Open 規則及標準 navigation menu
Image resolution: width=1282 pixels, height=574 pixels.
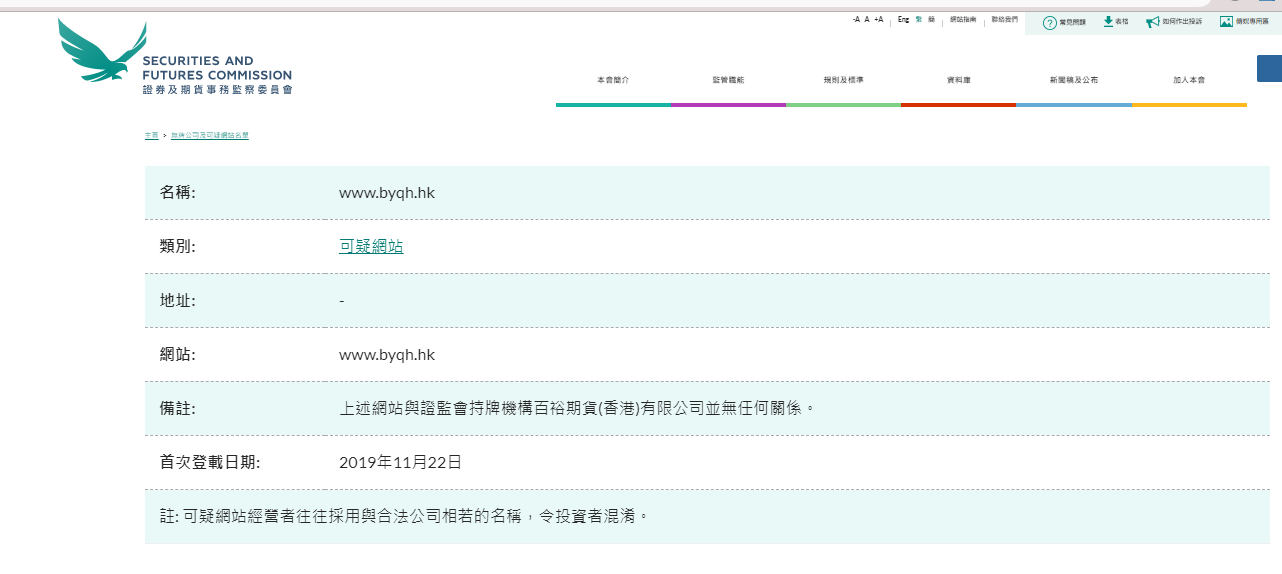click(x=843, y=80)
